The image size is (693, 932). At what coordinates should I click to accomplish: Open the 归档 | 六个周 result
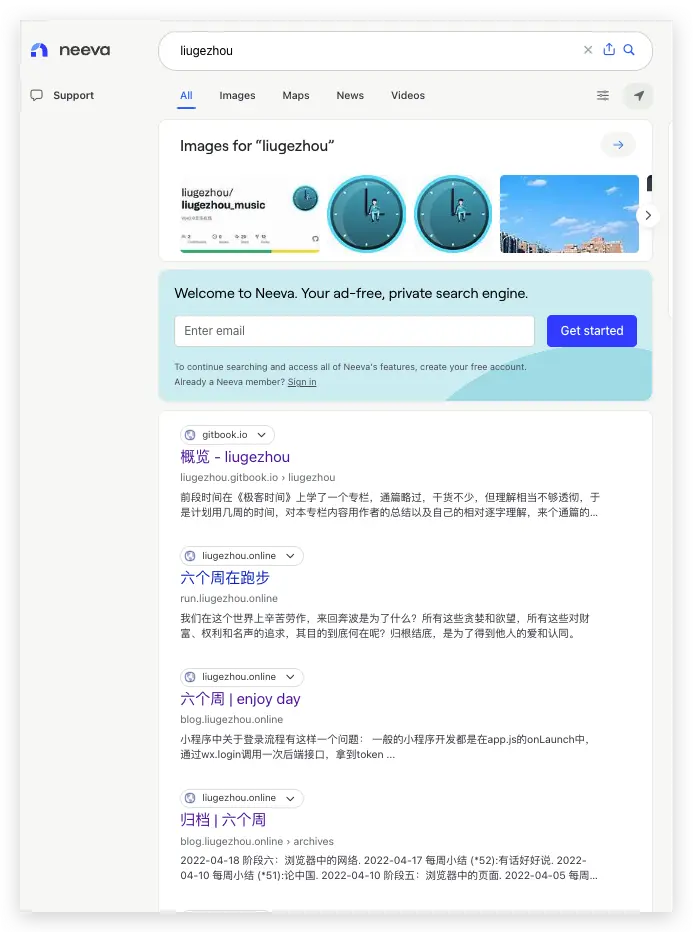[x=223, y=820]
